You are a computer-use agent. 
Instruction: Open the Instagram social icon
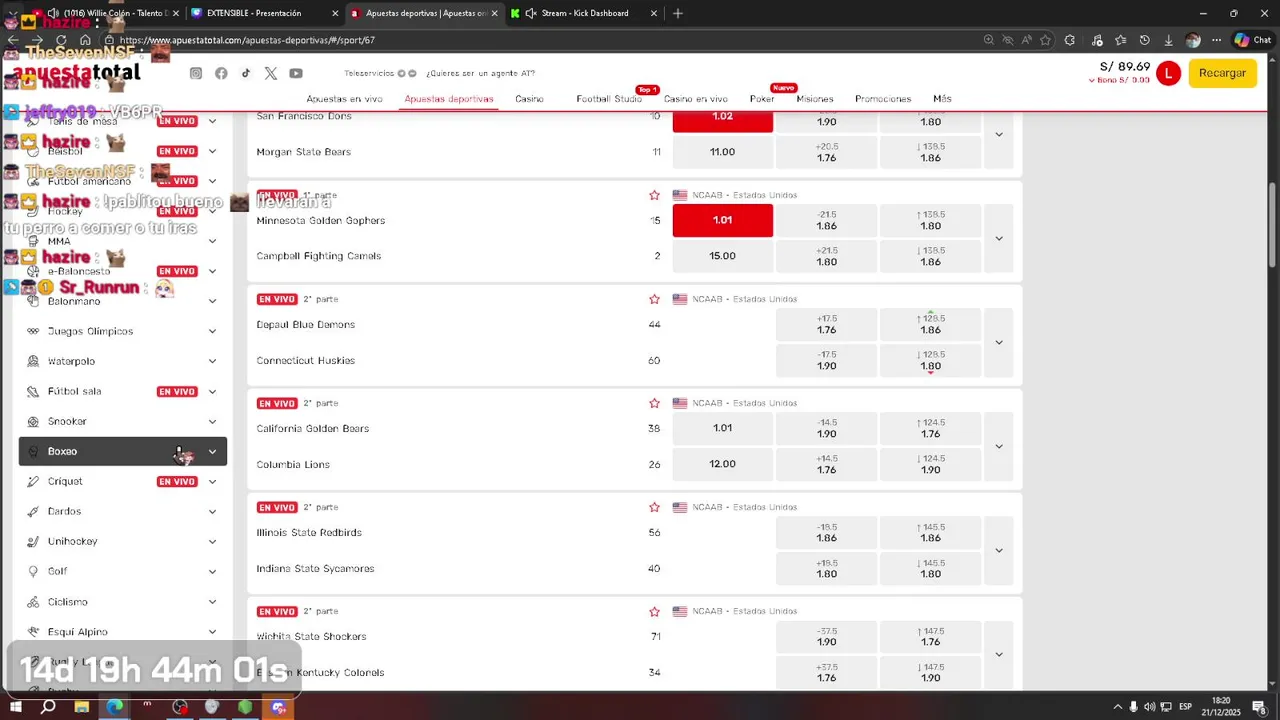coord(196,73)
